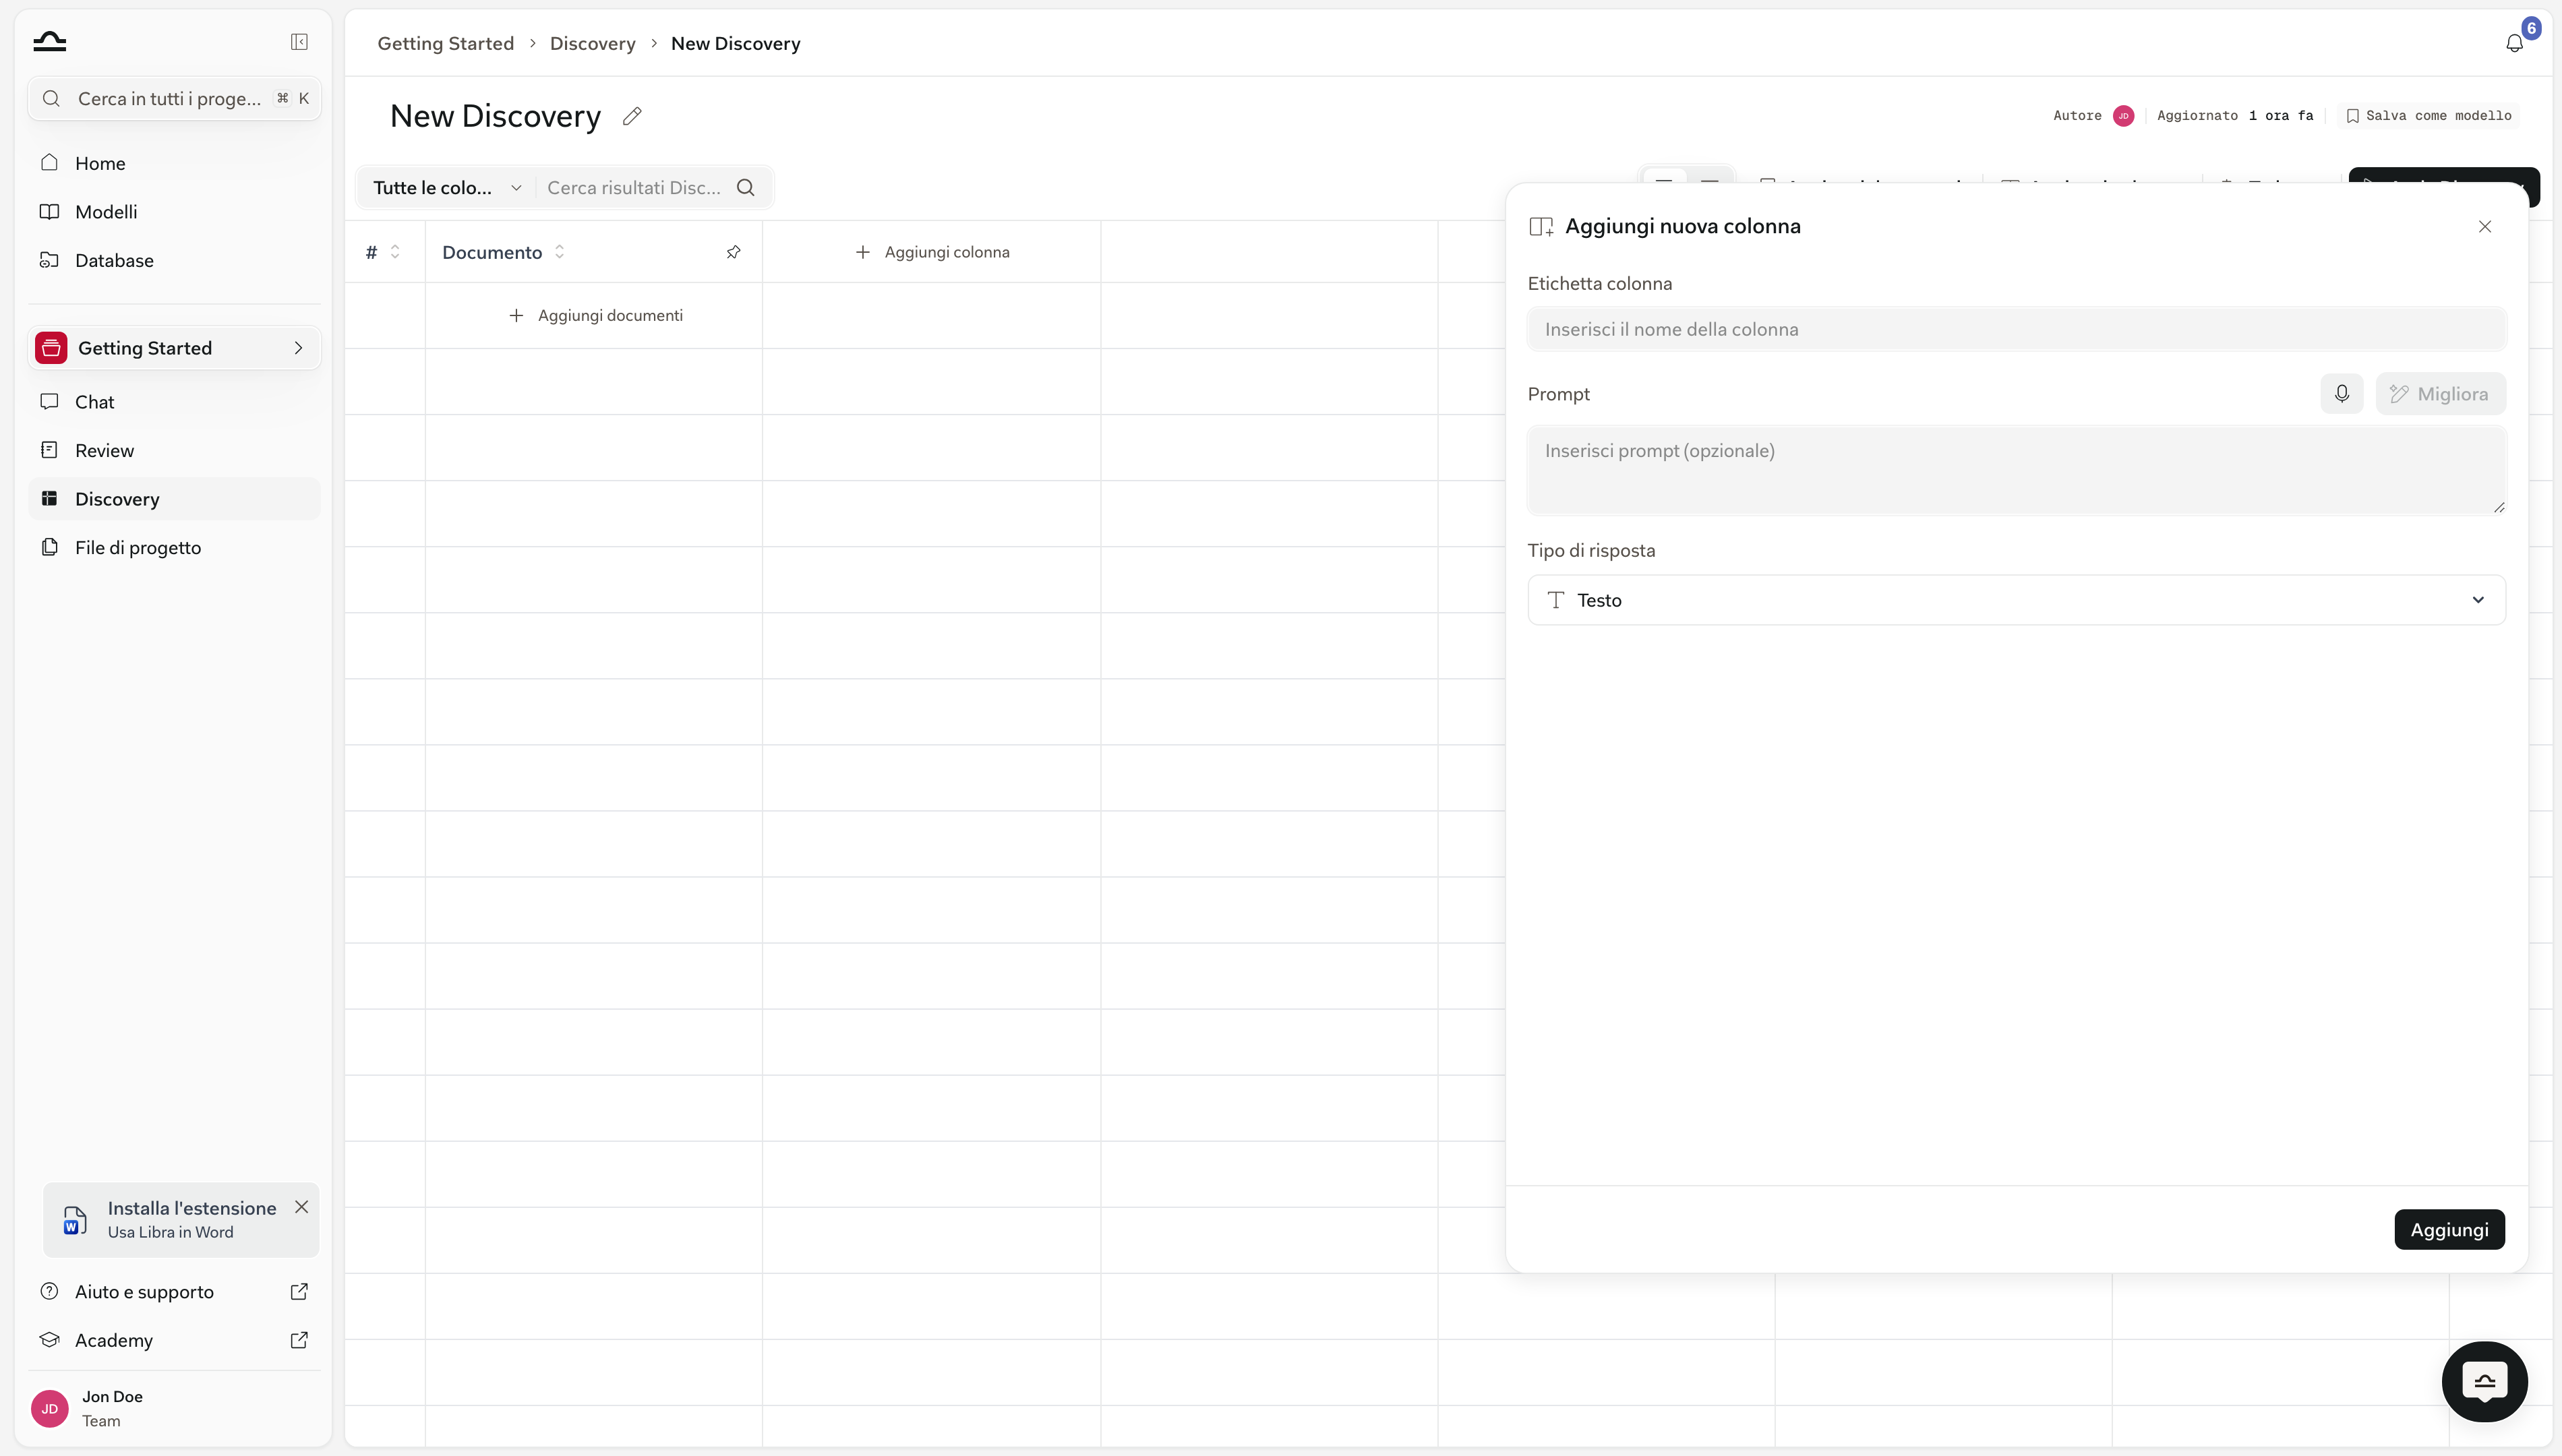Close the Aggiungi nuova colonna panel
Screen dimensions: 2562x1456
click(x=2485, y=227)
